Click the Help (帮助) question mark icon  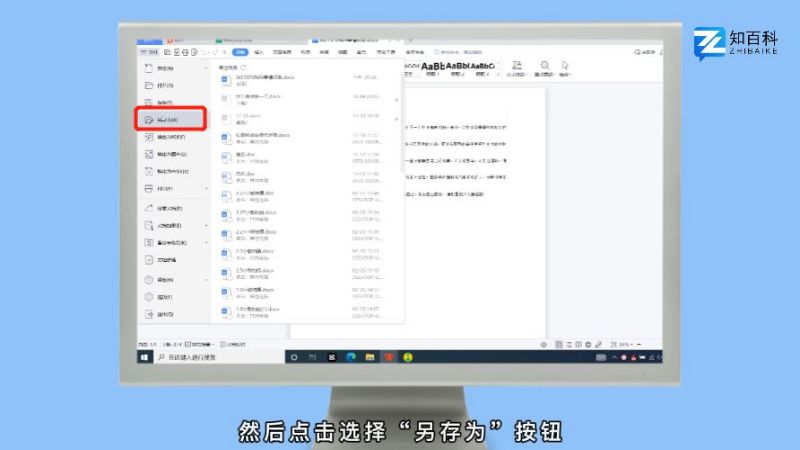point(148,280)
